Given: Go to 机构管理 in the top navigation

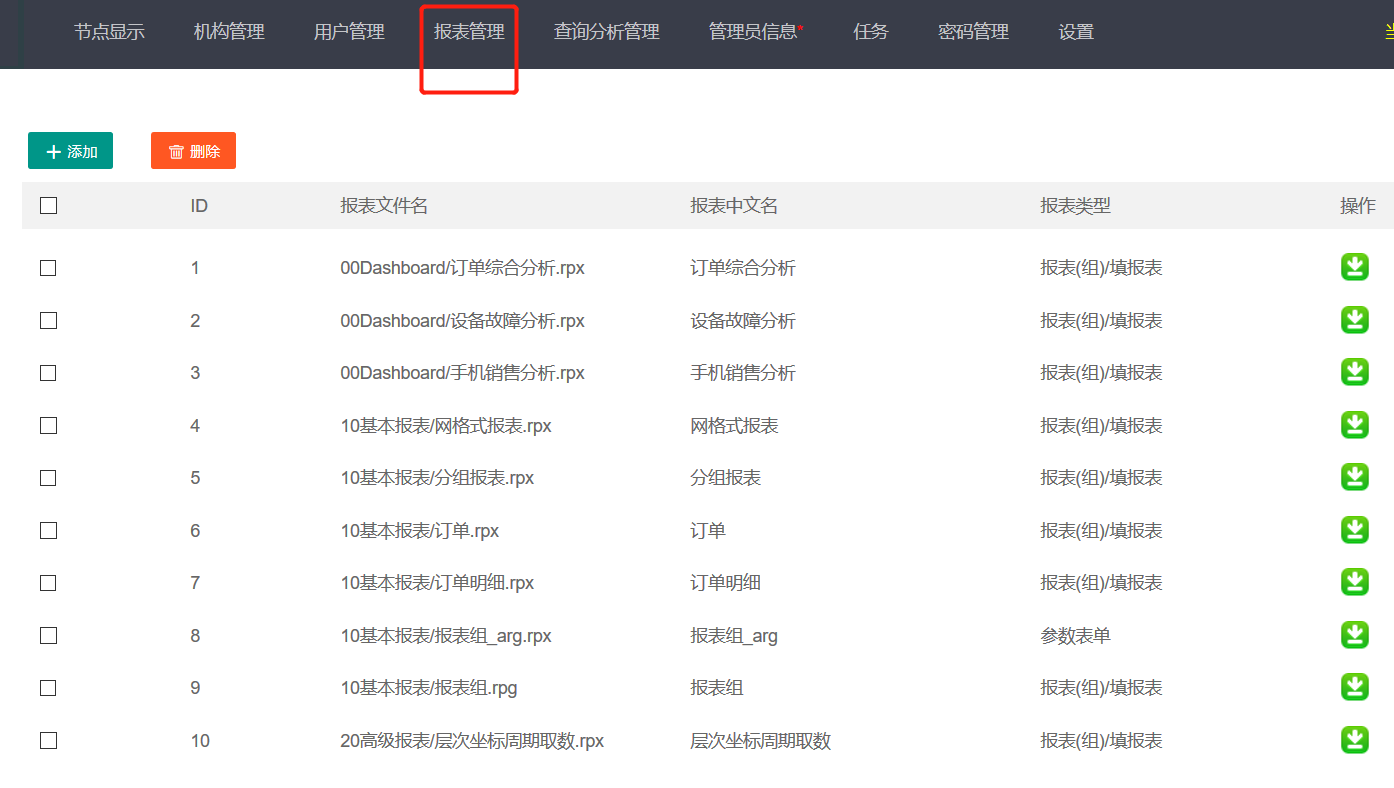Looking at the screenshot, I should click(229, 32).
